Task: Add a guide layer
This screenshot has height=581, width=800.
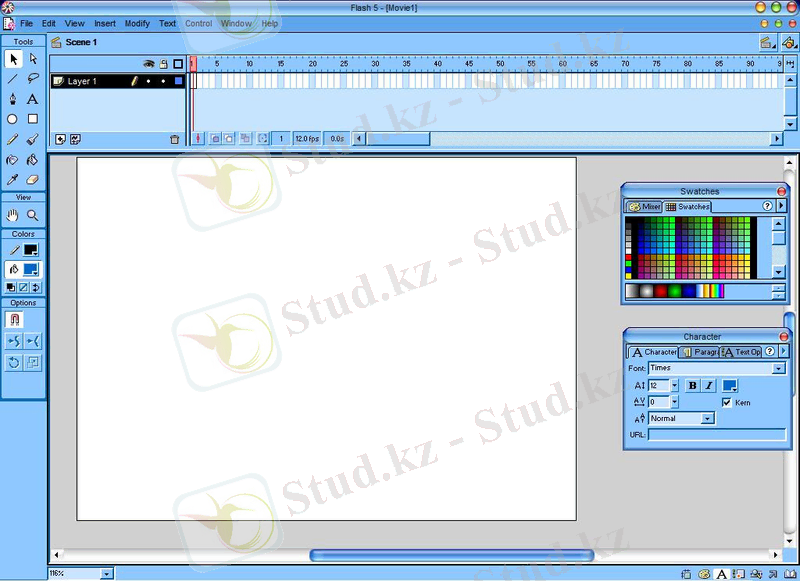Action: tap(76, 139)
